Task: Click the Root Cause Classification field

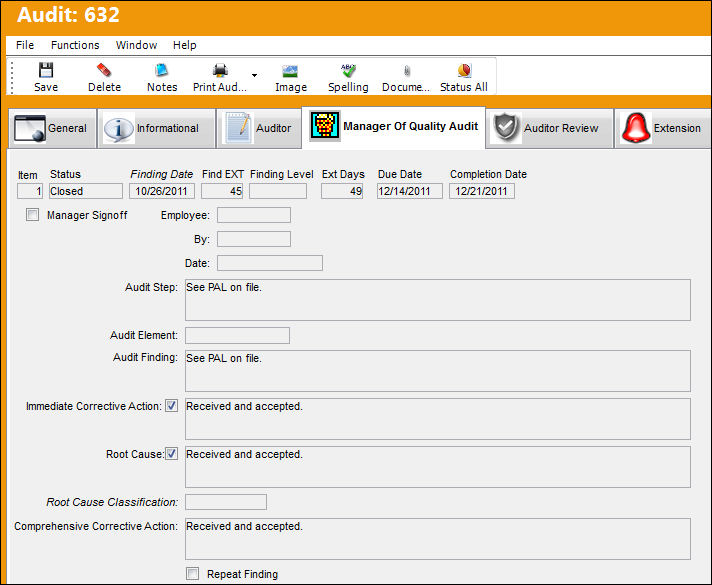Action: coord(226,502)
